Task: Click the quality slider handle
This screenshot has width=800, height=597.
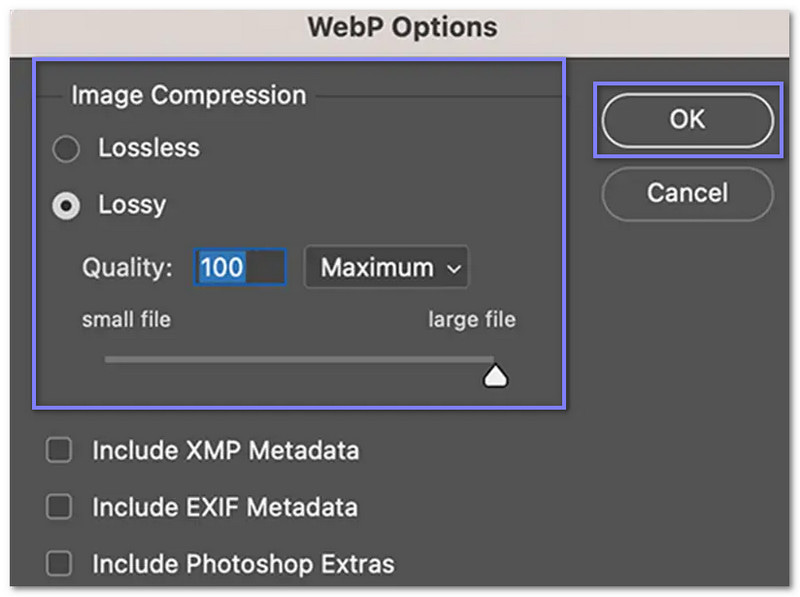Action: pyautogui.click(x=497, y=374)
